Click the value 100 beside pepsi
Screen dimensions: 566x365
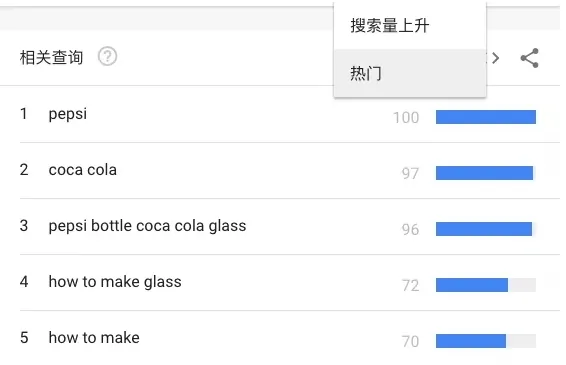[406, 118]
